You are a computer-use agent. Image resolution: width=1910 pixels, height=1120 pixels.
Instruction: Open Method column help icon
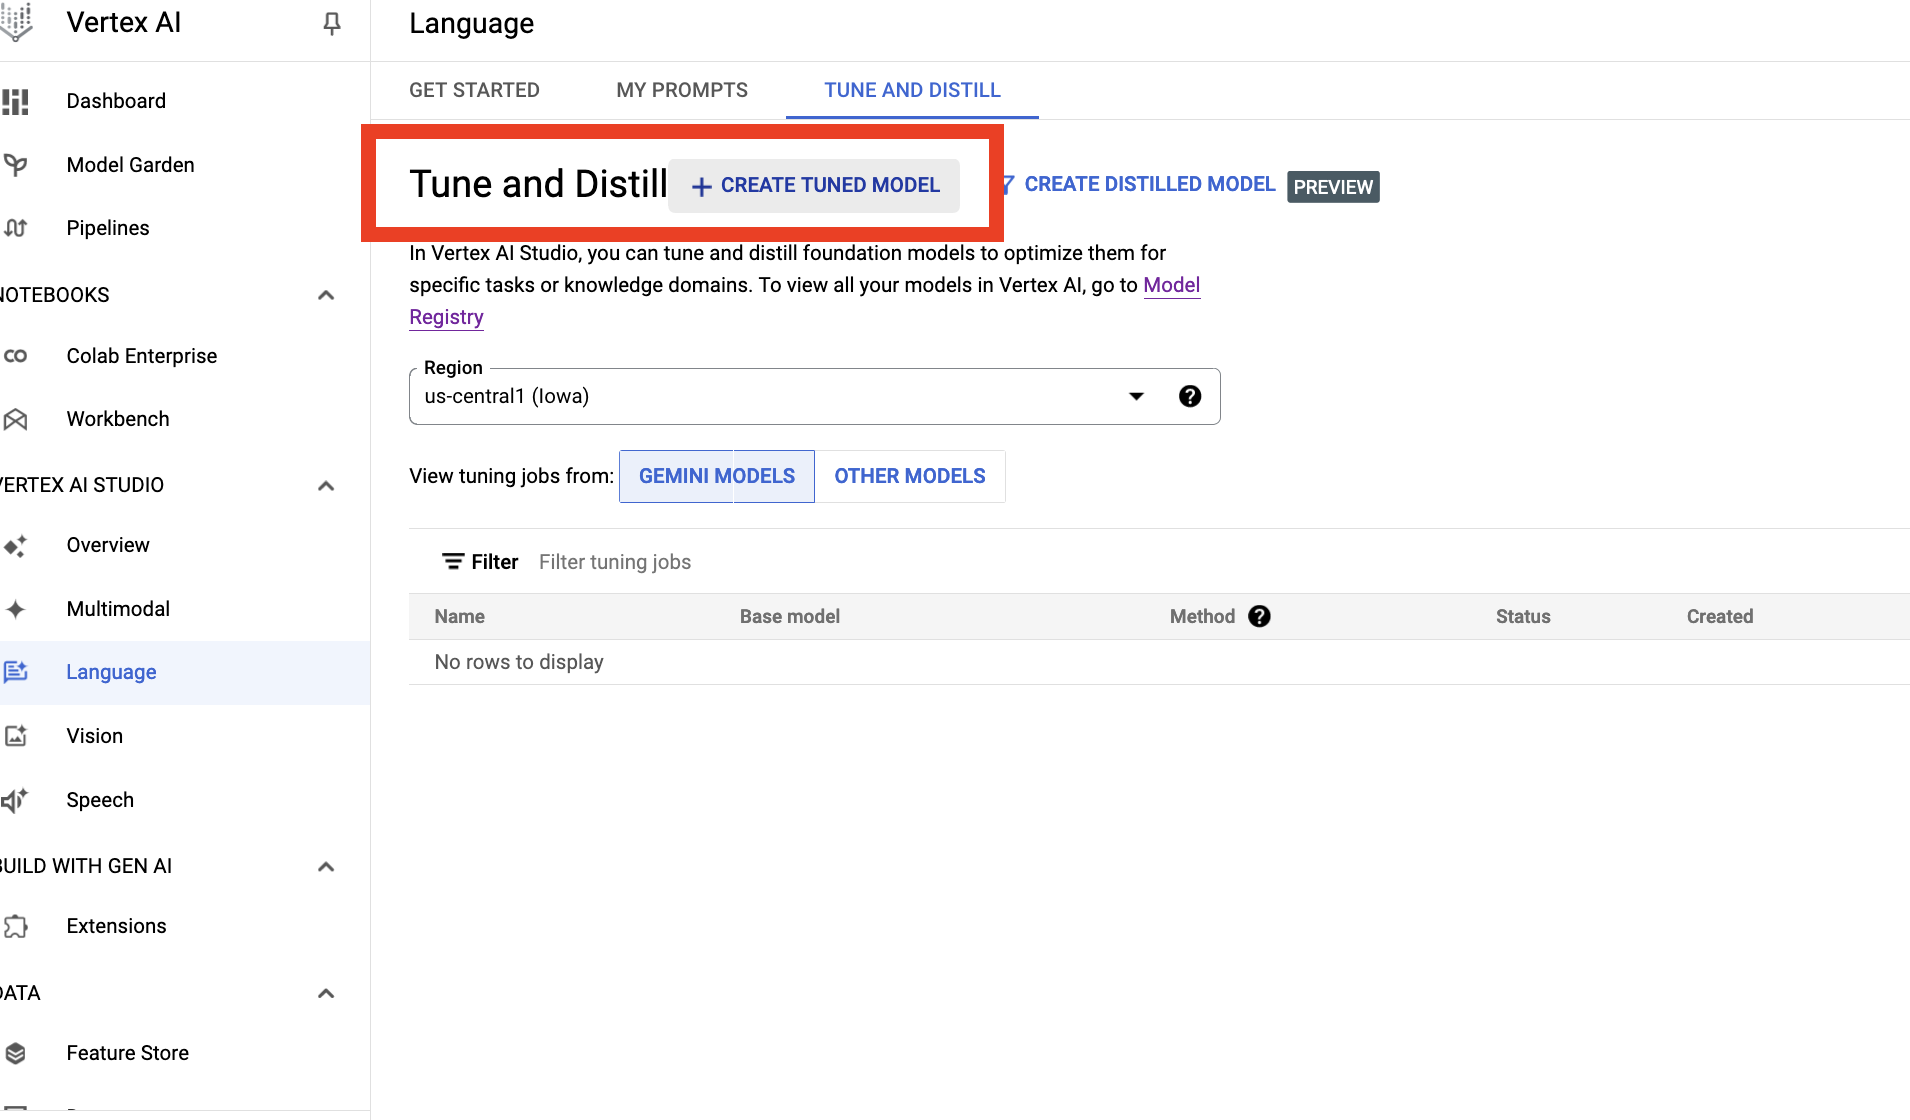1260,617
